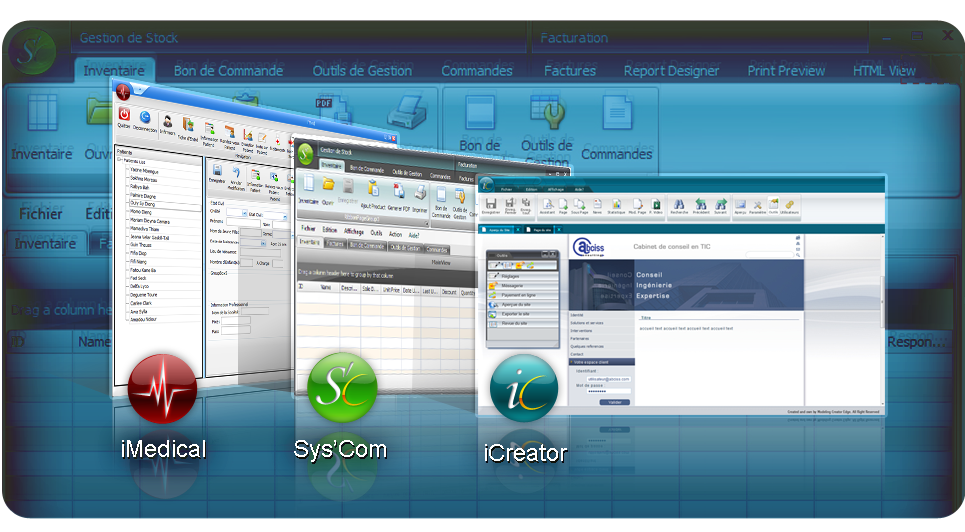Screen dimensions: 965x532
Task: Open Action menu in Sys'Com window
Action: (395, 234)
